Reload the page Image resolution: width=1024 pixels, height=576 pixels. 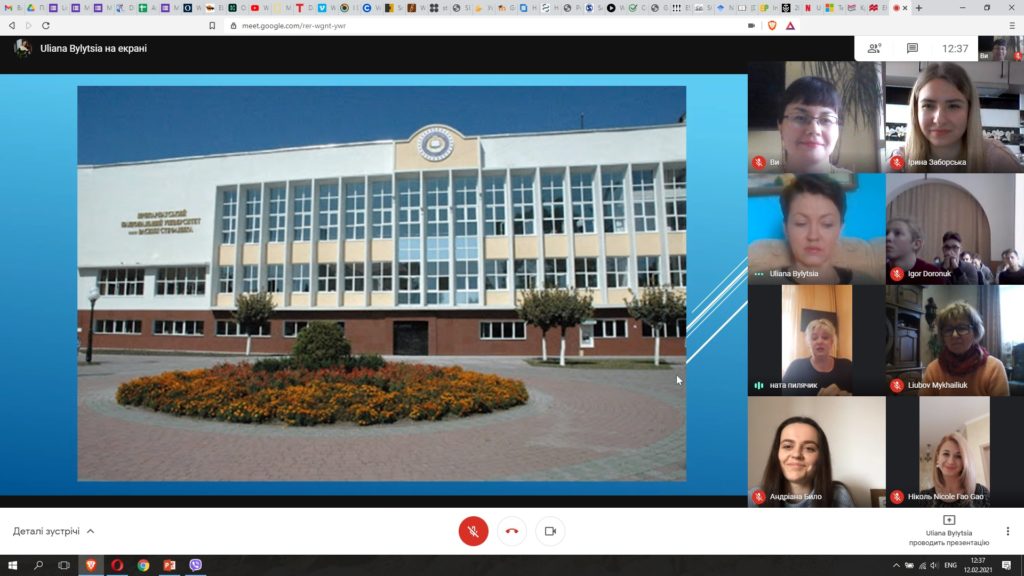pyautogui.click(x=46, y=25)
